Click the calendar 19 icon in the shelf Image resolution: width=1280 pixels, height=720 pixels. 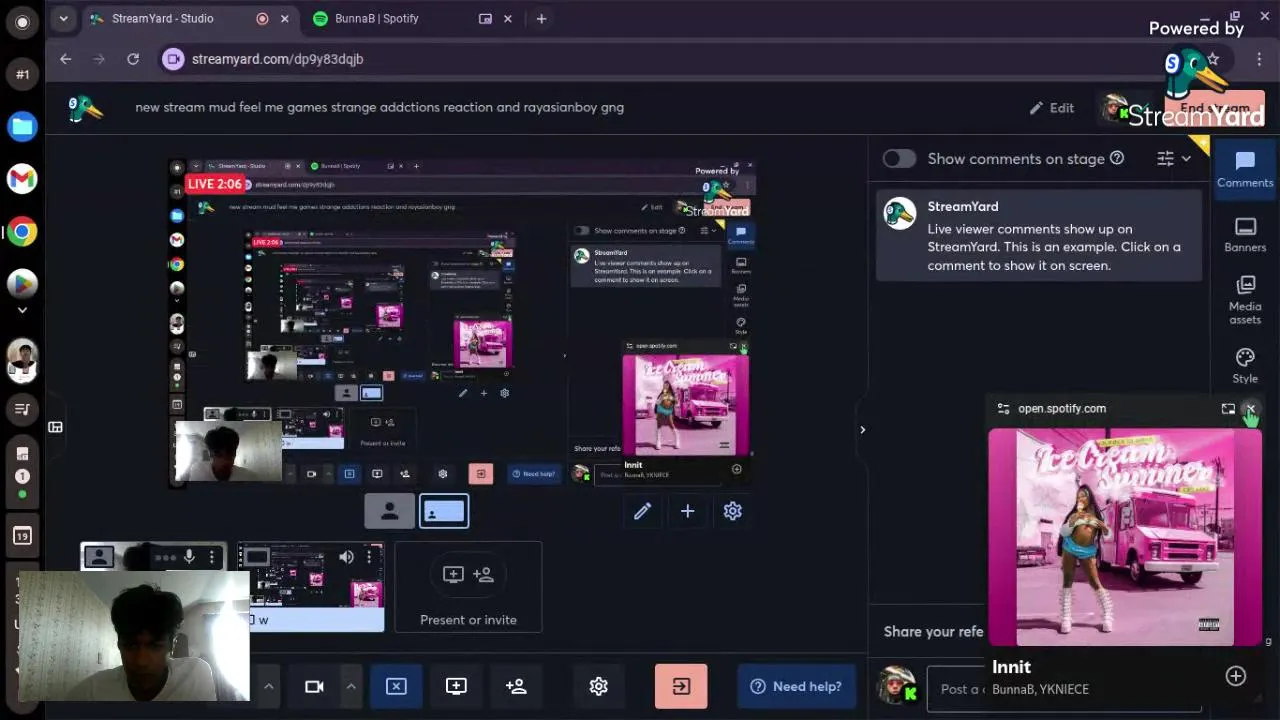click(22, 536)
